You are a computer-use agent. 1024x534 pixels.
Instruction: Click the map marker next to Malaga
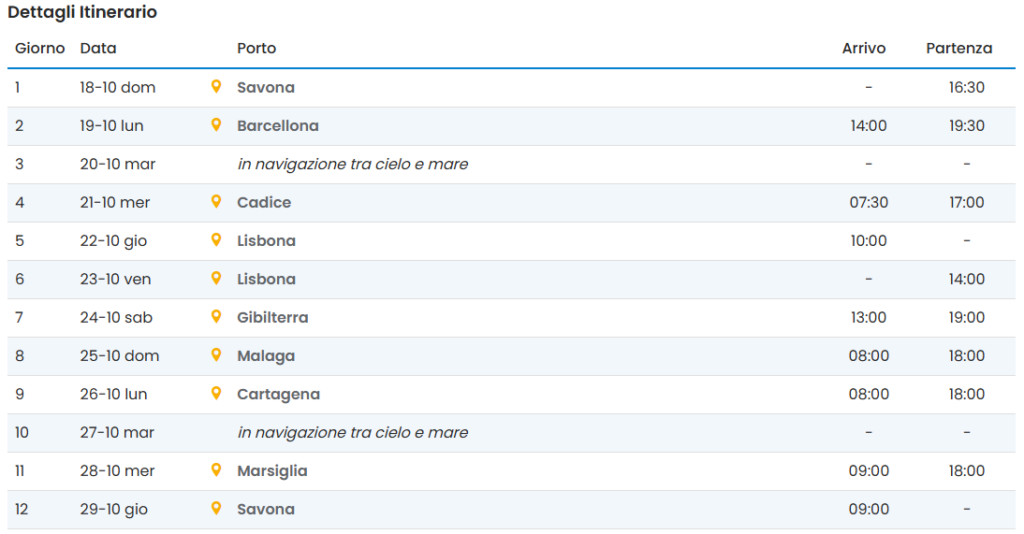pyautogui.click(x=216, y=355)
